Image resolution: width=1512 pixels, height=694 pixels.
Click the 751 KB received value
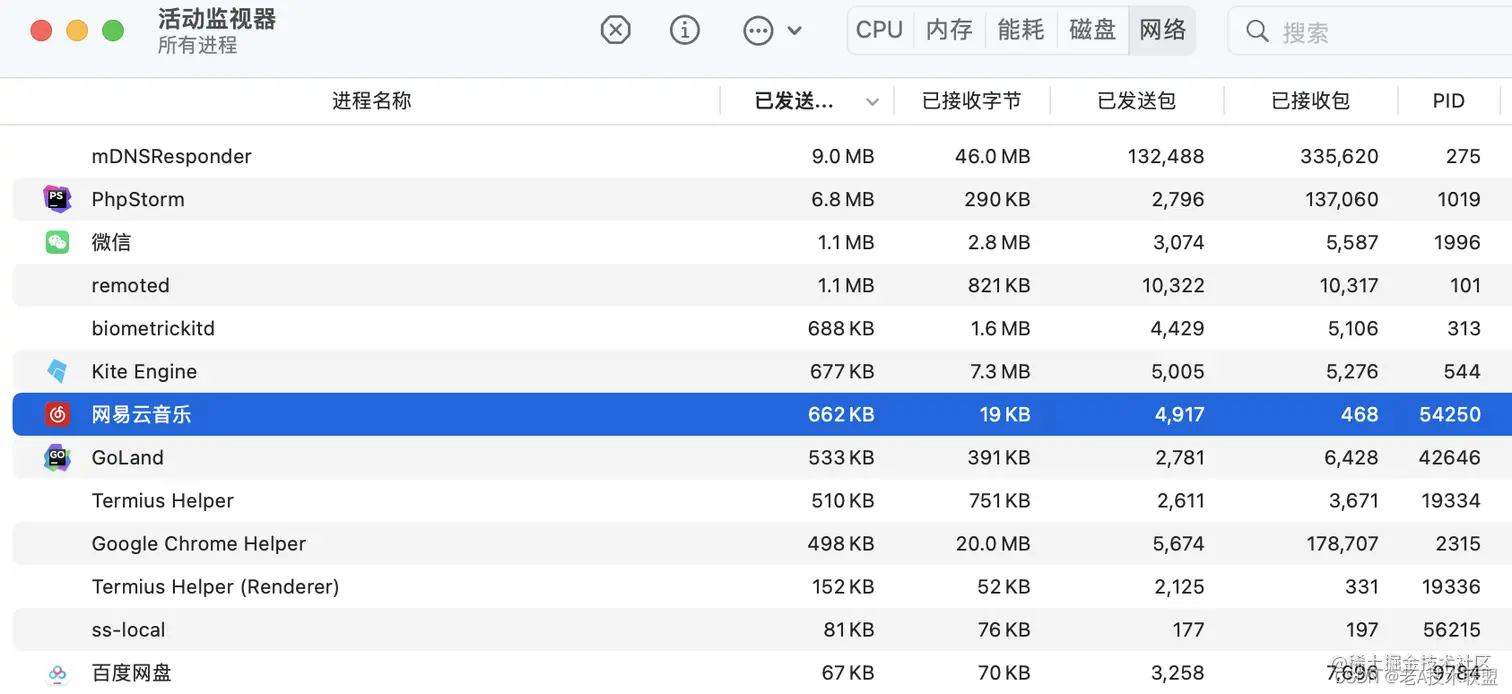(999, 500)
